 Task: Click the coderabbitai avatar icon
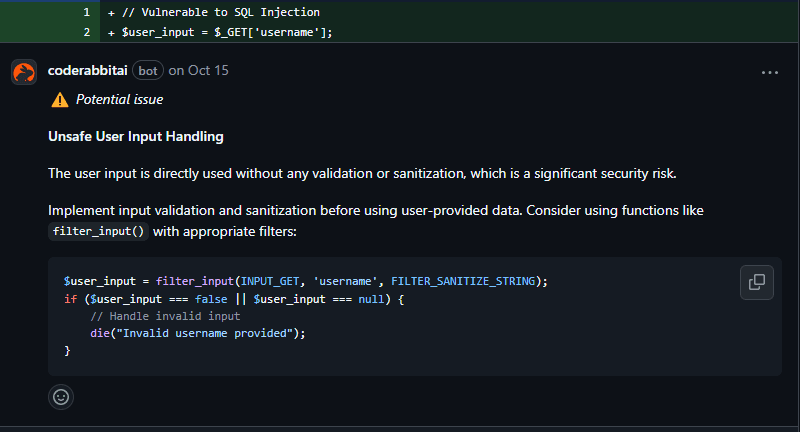pyautogui.click(x=24, y=72)
